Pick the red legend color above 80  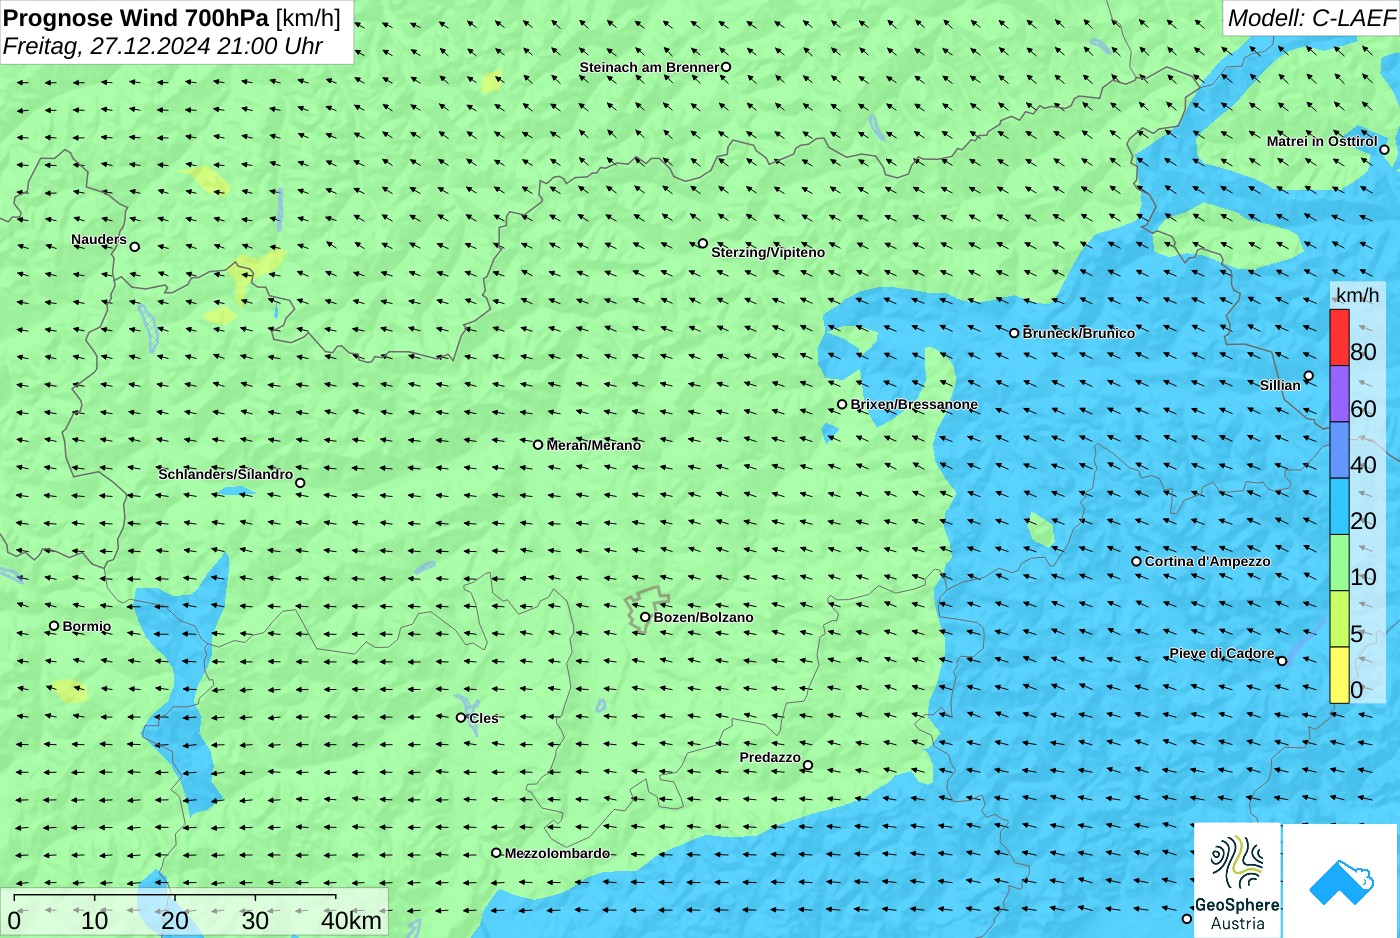1339,338
